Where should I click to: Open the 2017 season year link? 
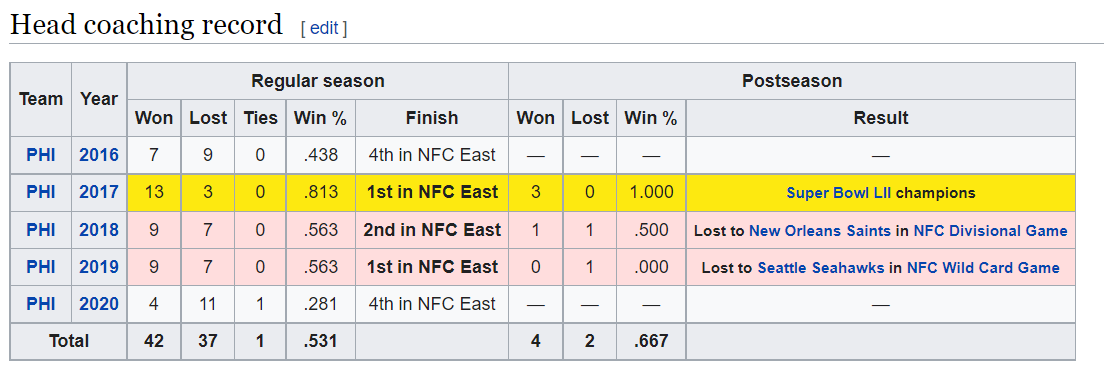99,192
